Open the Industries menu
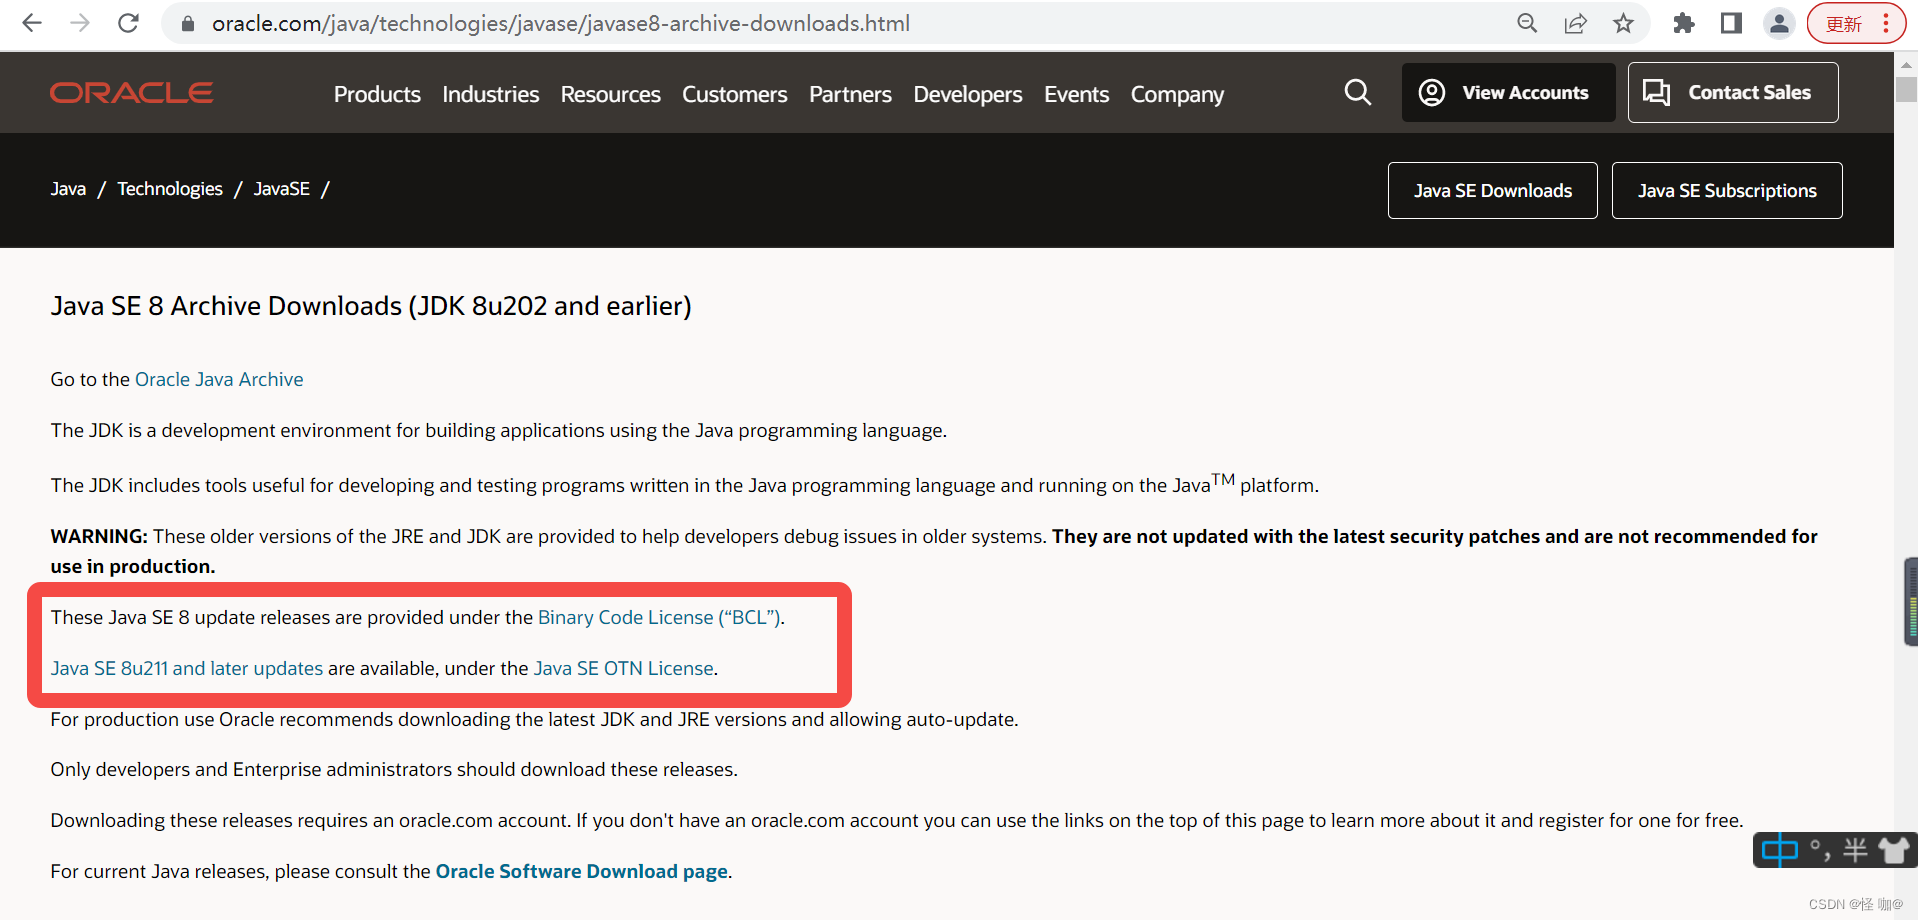The image size is (1918, 920). pyautogui.click(x=490, y=94)
